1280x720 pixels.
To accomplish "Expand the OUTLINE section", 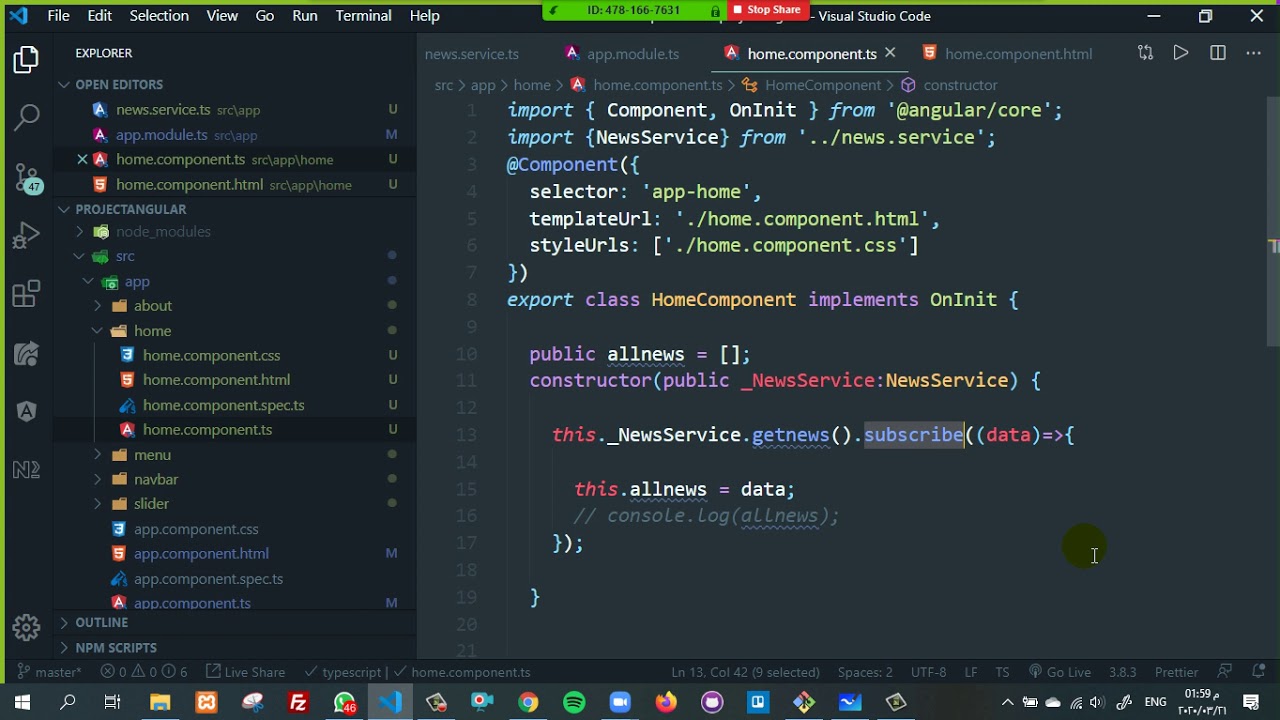I will (102, 622).
